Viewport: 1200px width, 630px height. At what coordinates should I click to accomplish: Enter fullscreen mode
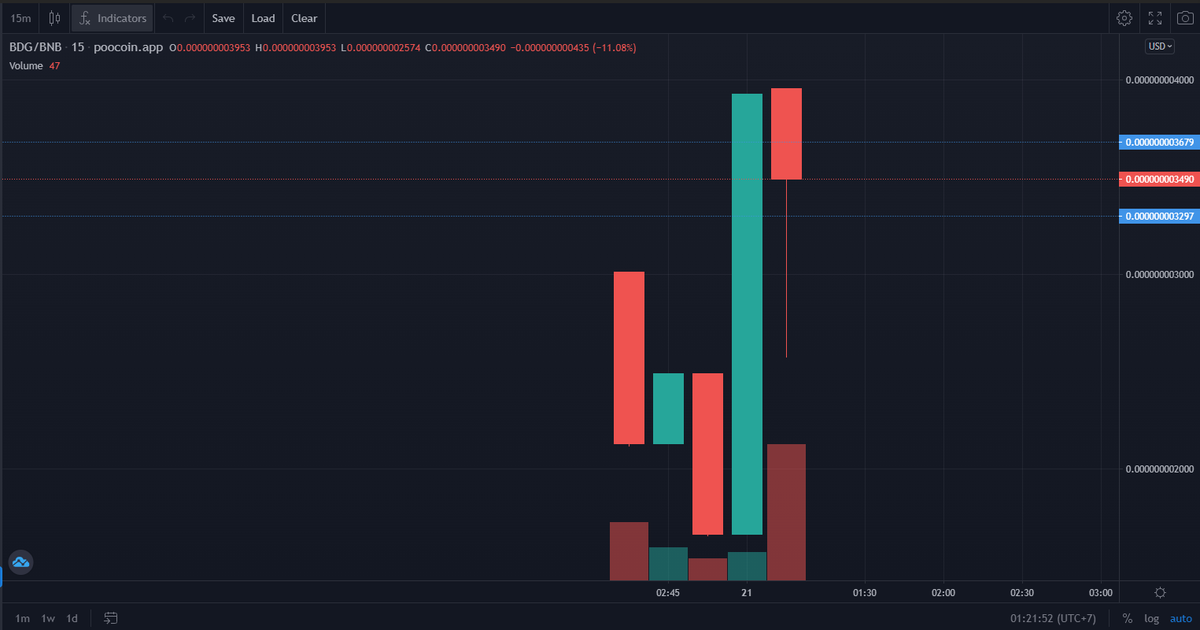[x=1155, y=18]
